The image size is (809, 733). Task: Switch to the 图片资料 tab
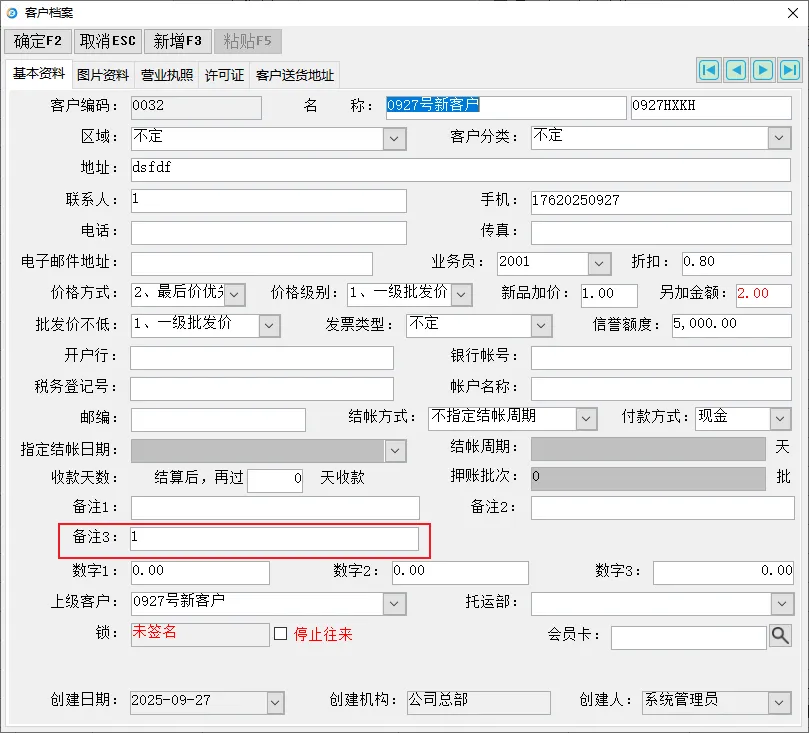click(x=103, y=75)
